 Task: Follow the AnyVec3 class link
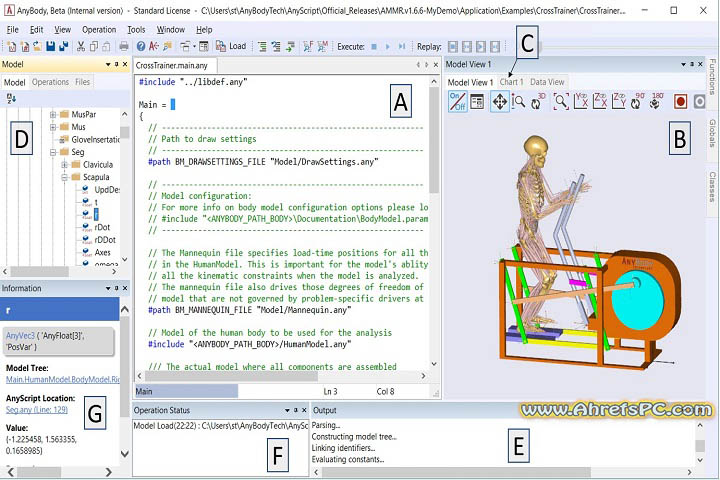click(20, 336)
